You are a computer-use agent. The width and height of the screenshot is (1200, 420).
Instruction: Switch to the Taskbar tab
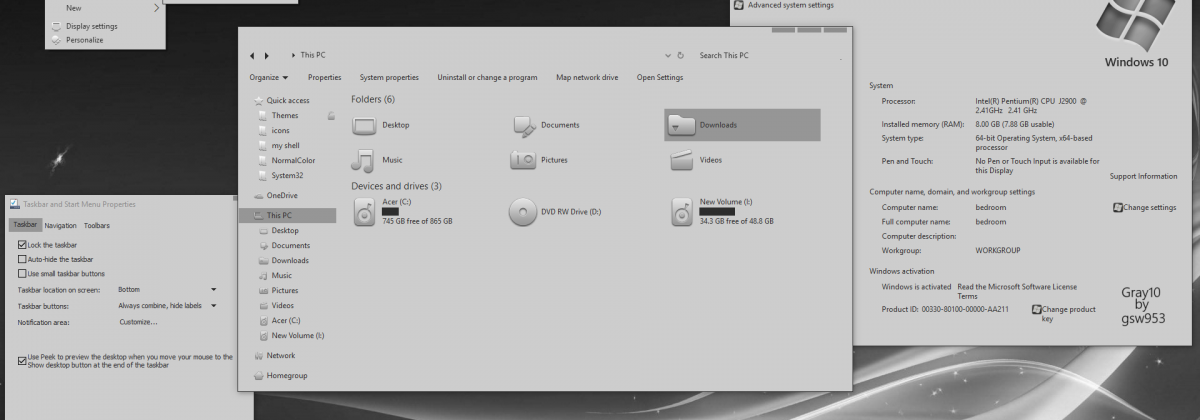[x=25, y=225]
